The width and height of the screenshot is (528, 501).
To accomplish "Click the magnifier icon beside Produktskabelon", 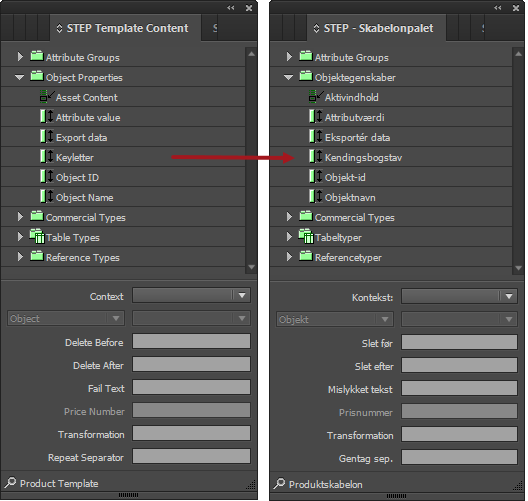I will coord(279,484).
